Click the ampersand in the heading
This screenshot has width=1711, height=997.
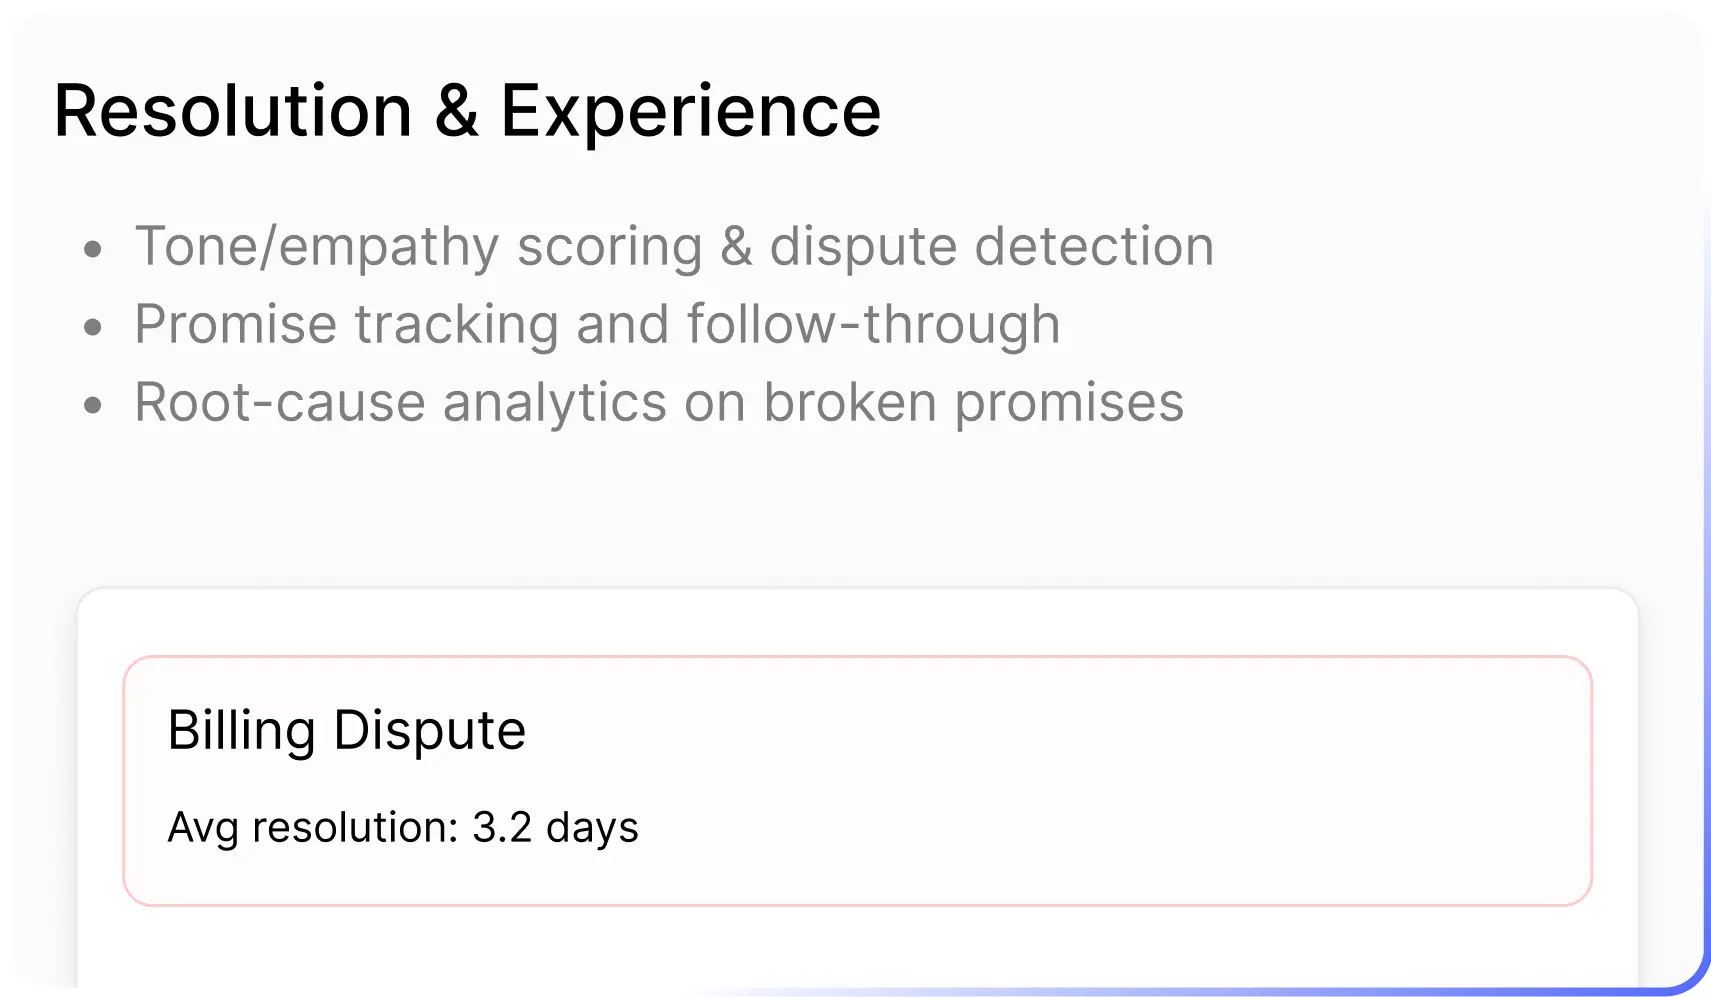coord(456,110)
